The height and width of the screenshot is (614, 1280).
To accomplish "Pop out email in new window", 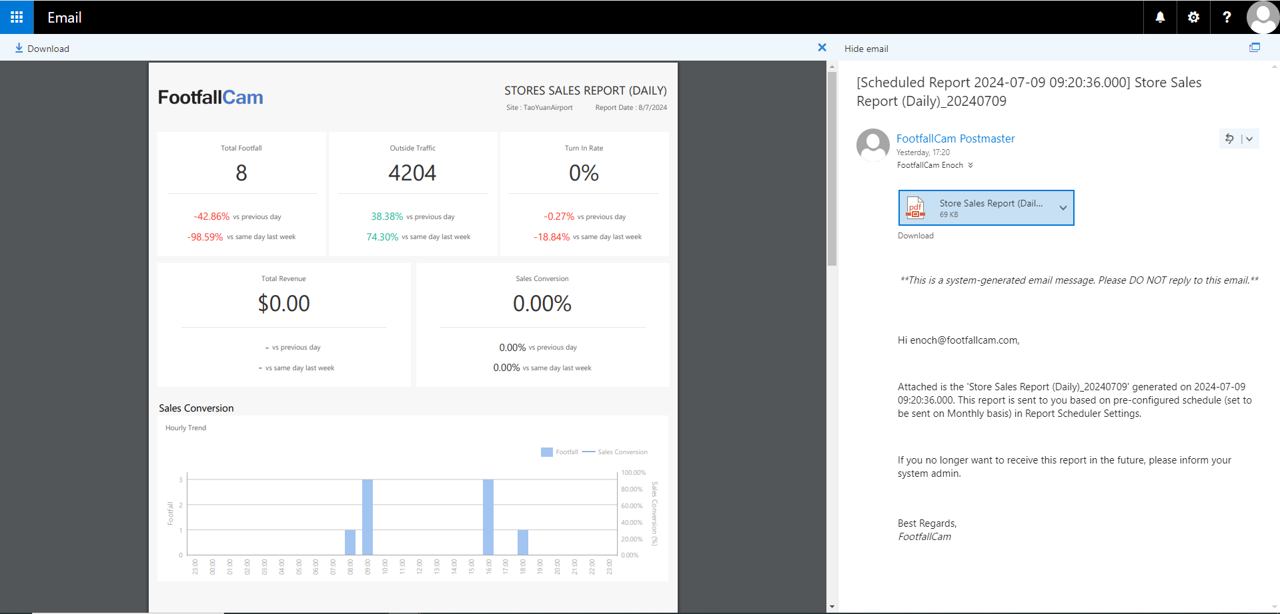I will click(1254, 48).
